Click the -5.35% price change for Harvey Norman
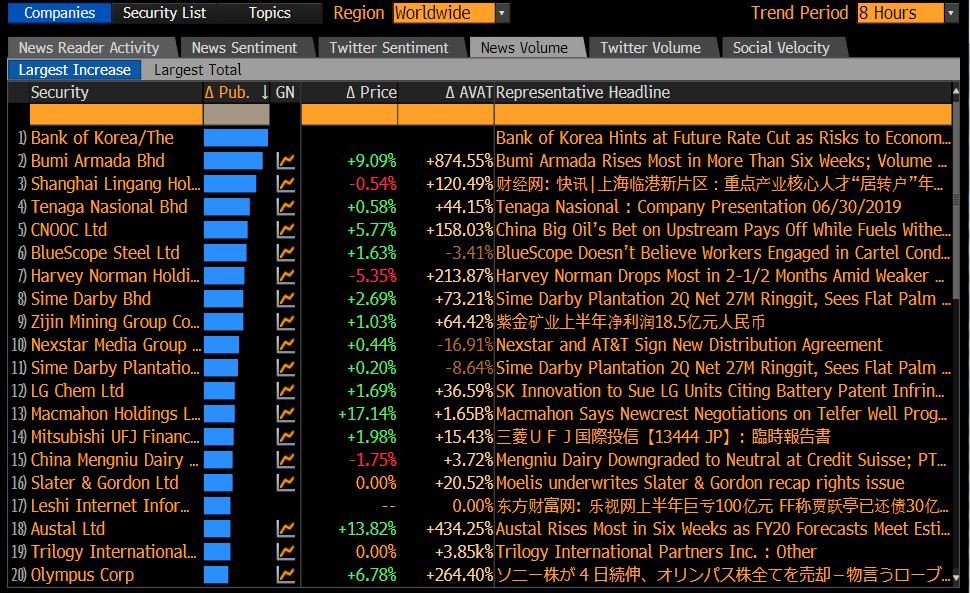The image size is (970, 593). click(x=372, y=276)
